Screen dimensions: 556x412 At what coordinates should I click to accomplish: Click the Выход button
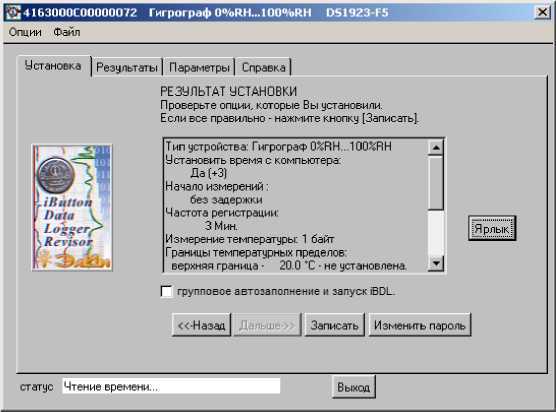pyautogui.click(x=354, y=387)
